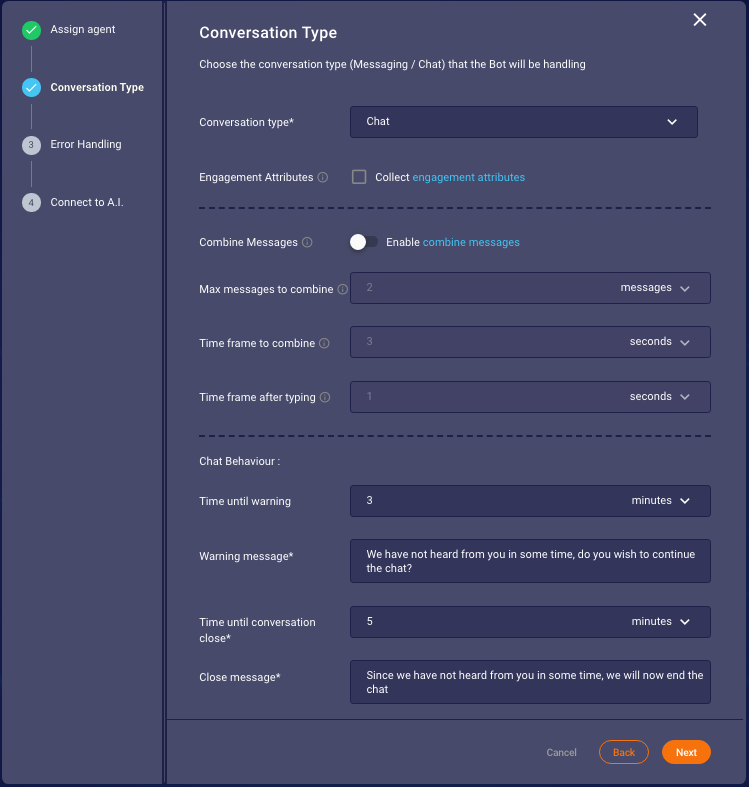Open the engagement attributes link
This screenshot has height=787, width=749.
(468, 177)
